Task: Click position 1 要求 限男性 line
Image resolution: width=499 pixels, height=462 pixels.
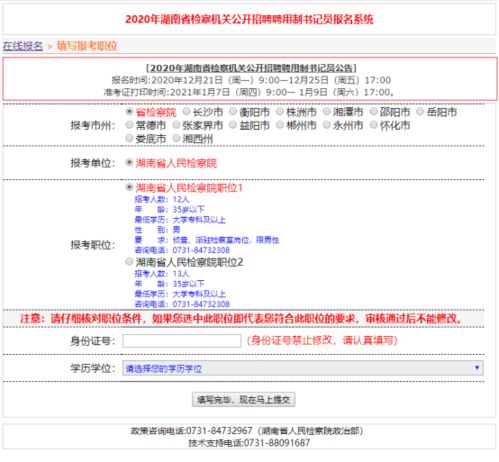Action: click(x=207, y=240)
